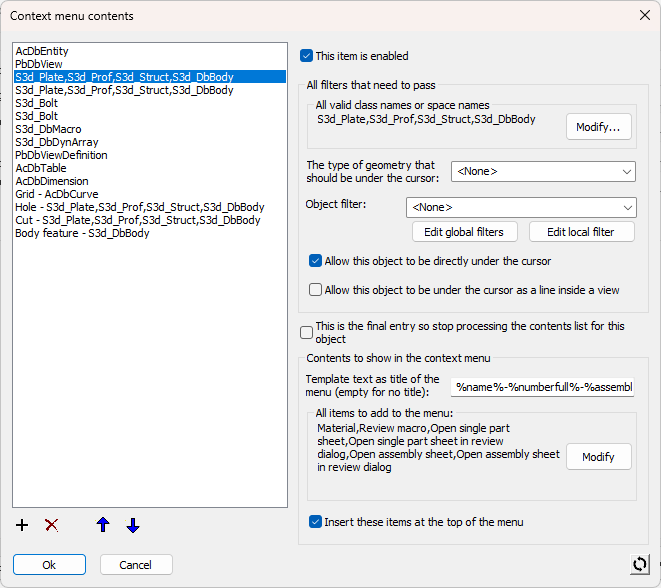Viewport: 661px width, 588px height.
Task: Open the type of geometry dropdown
Action: pos(543,172)
